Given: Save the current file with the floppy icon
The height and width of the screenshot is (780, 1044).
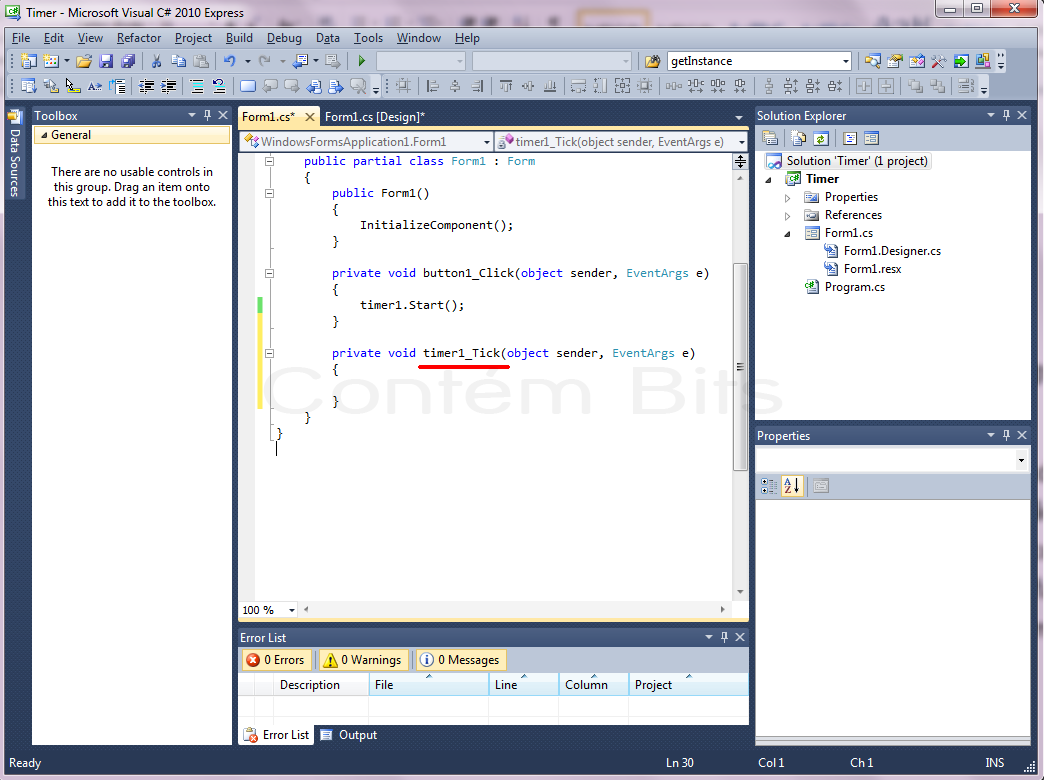Looking at the screenshot, I should [x=106, y=61].
